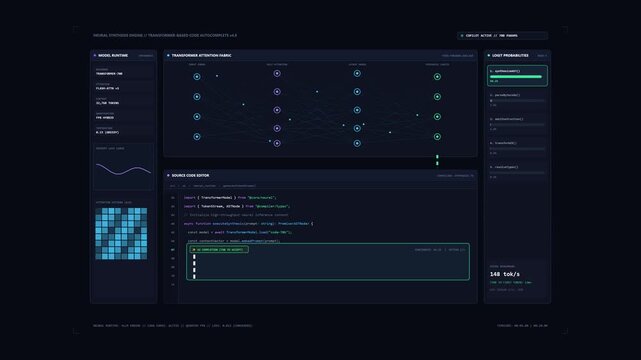Select the third green output node
This screenshot has height=360, width=641.
pos(437,116)
